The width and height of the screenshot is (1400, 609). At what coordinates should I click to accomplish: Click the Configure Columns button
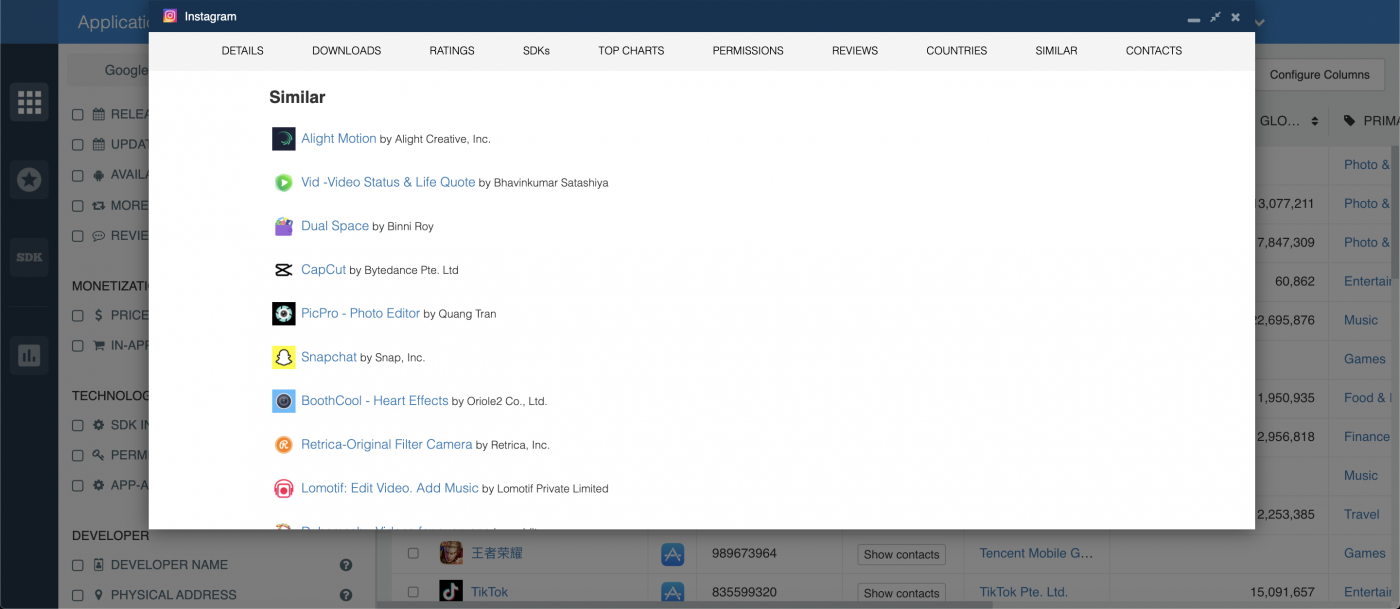click(x=1320, y=74)
